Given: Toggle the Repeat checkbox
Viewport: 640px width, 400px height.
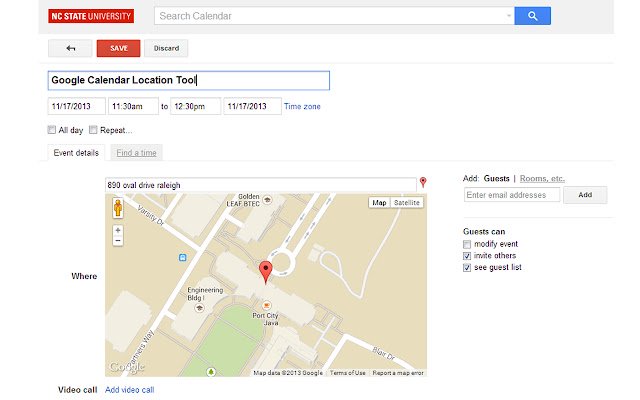Looking at the screenshot, I should (93, 130).
